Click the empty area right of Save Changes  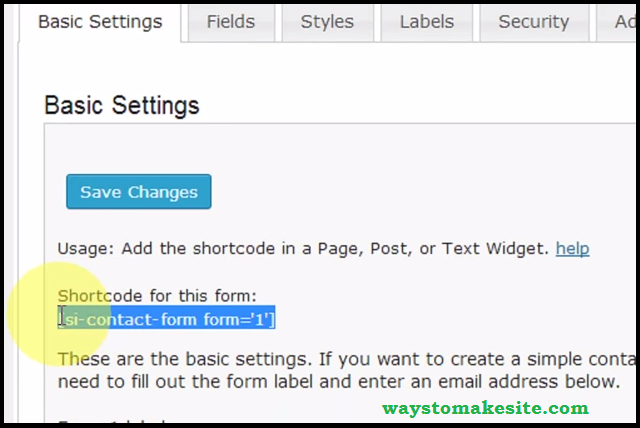(x=400, y=192)
